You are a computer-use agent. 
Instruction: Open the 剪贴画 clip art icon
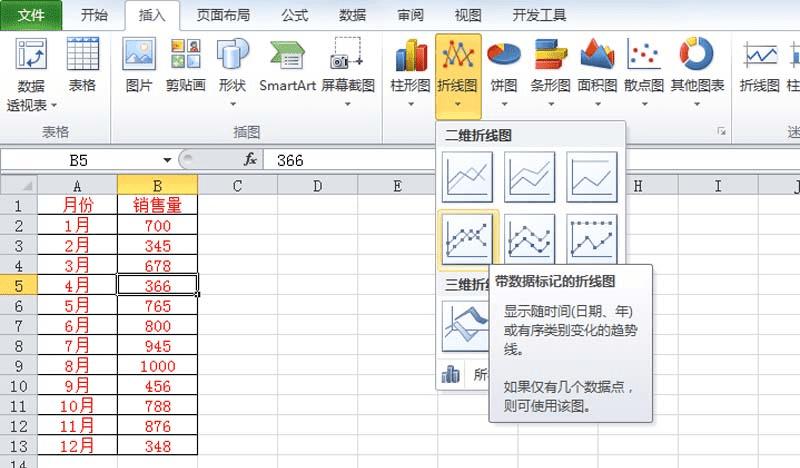tap(185, 54)
